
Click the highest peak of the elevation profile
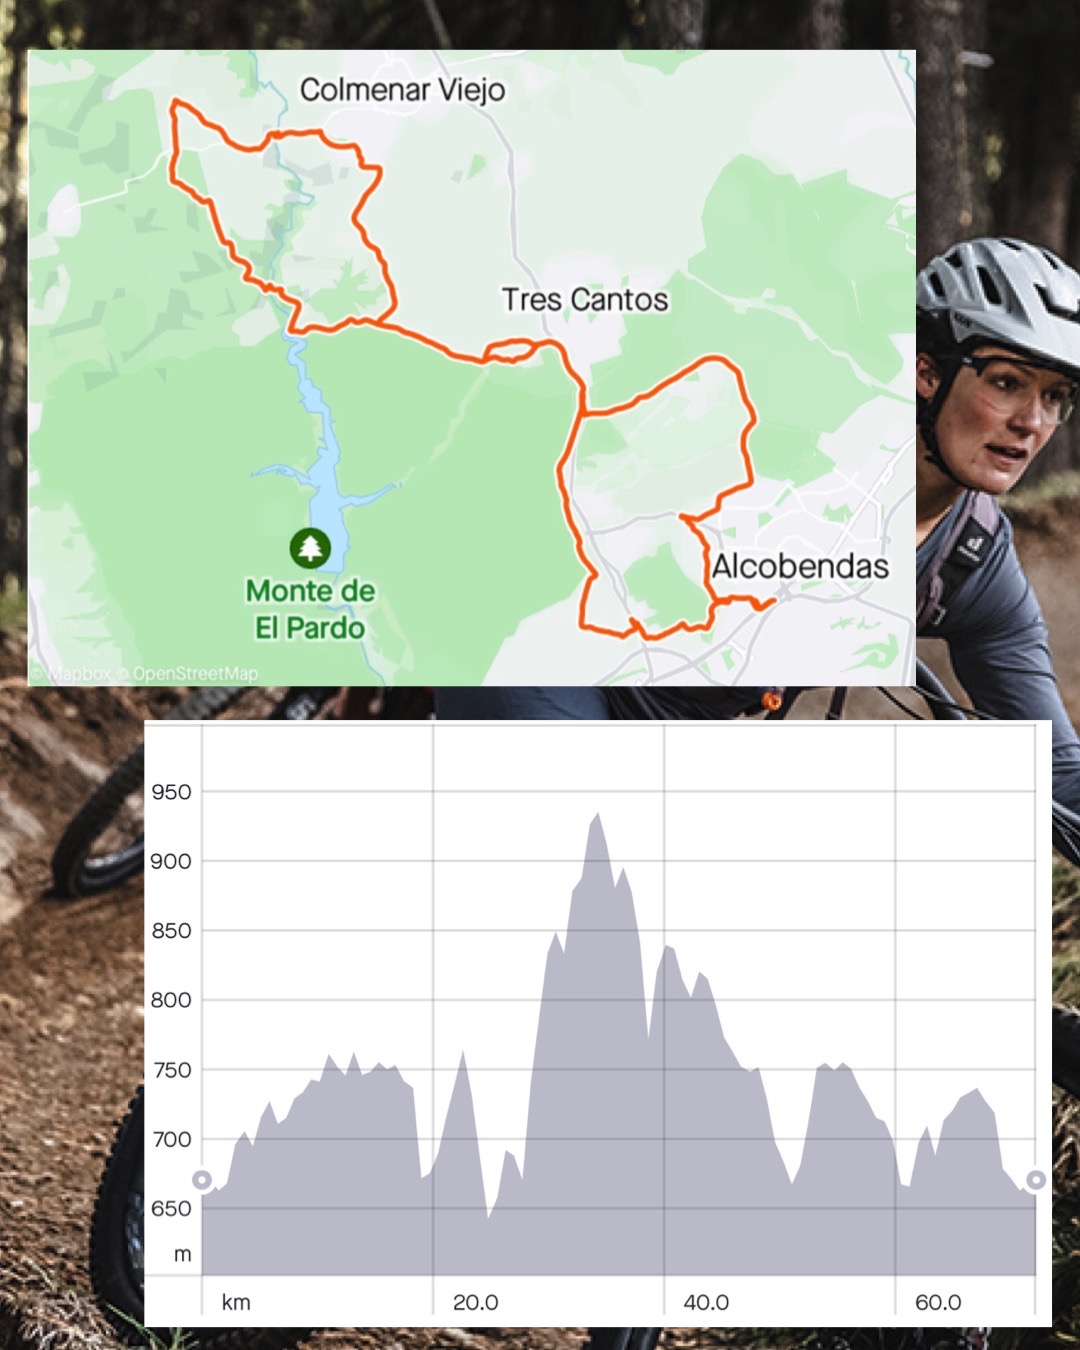[x=598, y=815]
